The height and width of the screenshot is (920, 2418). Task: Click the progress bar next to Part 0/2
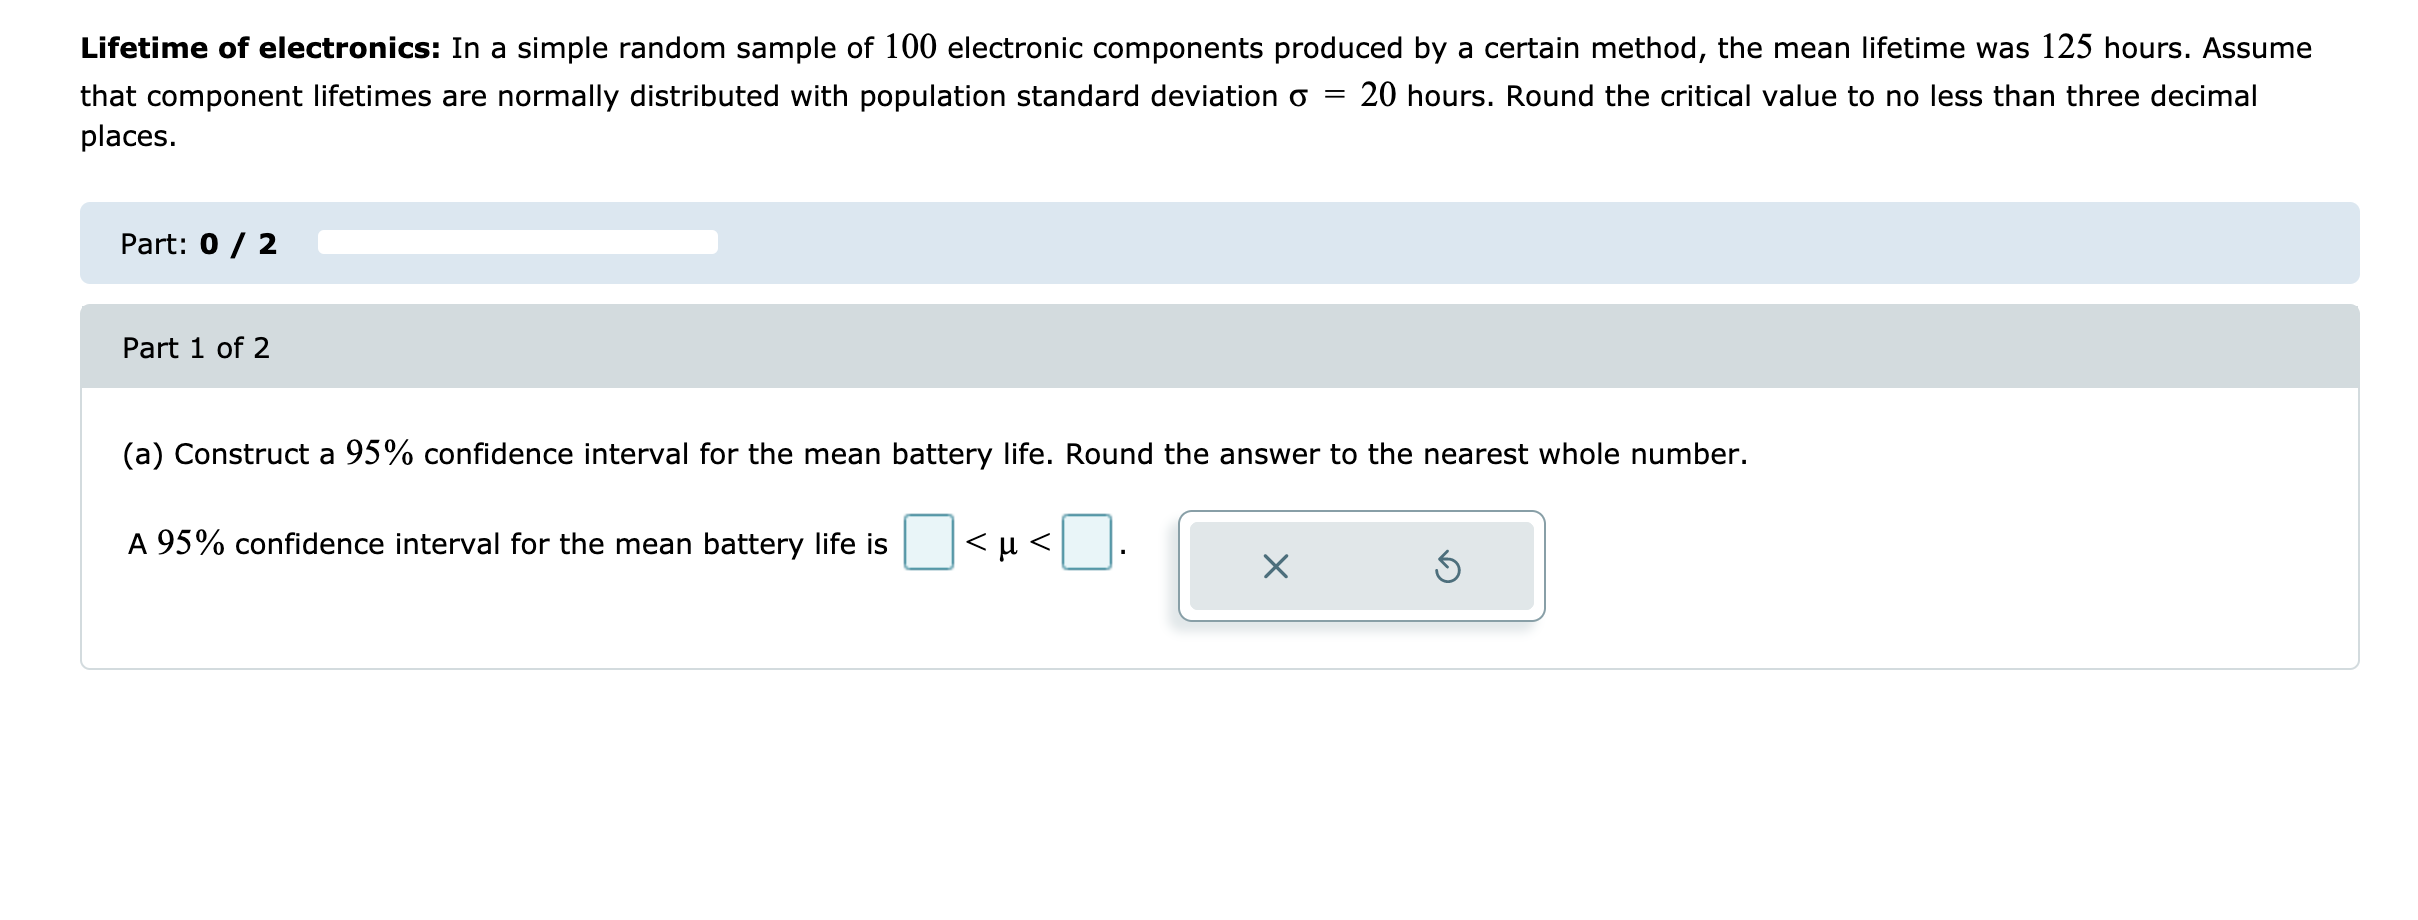coord(516,240)
